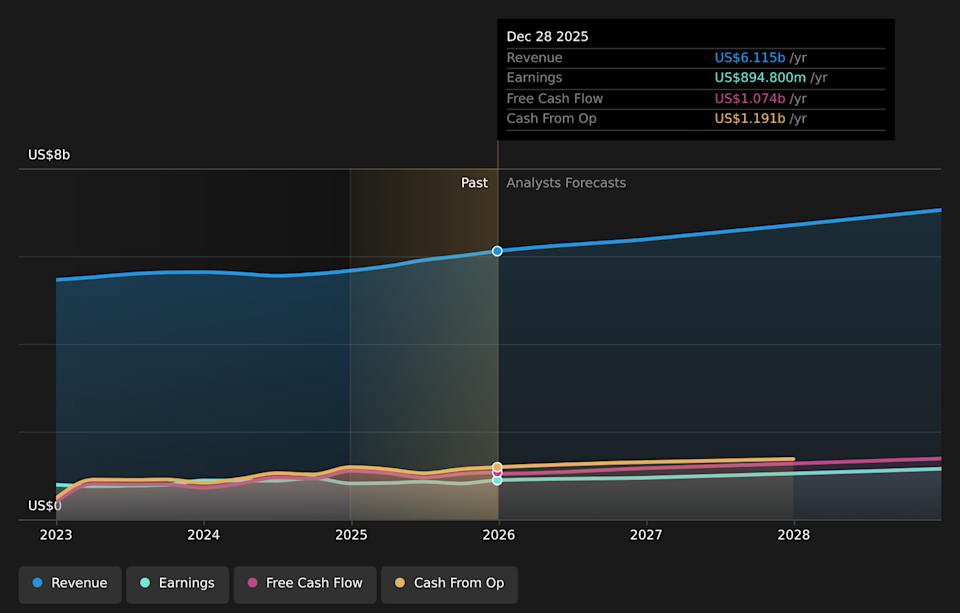
Task: Click the orange Cash From Op dot icon
Action: [x=398, y=584]
